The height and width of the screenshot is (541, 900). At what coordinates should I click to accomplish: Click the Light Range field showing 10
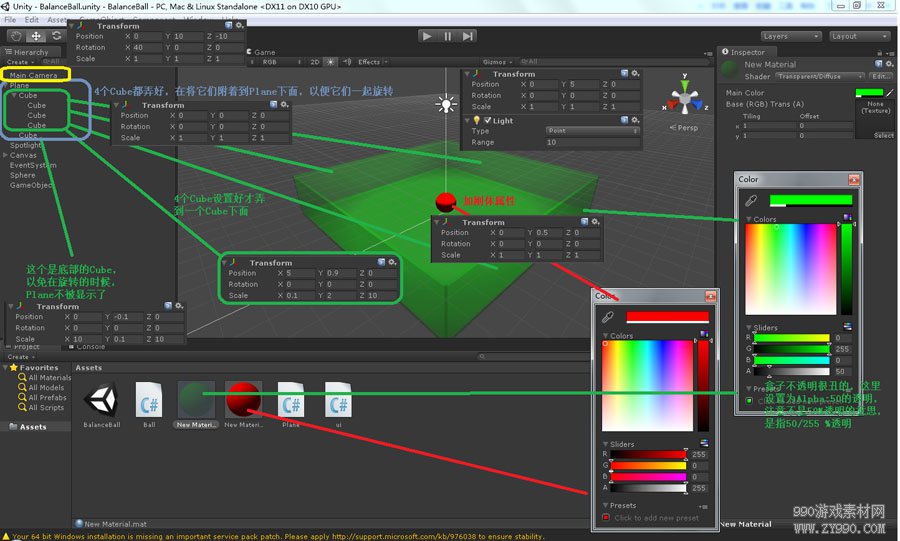pos(592,142)
